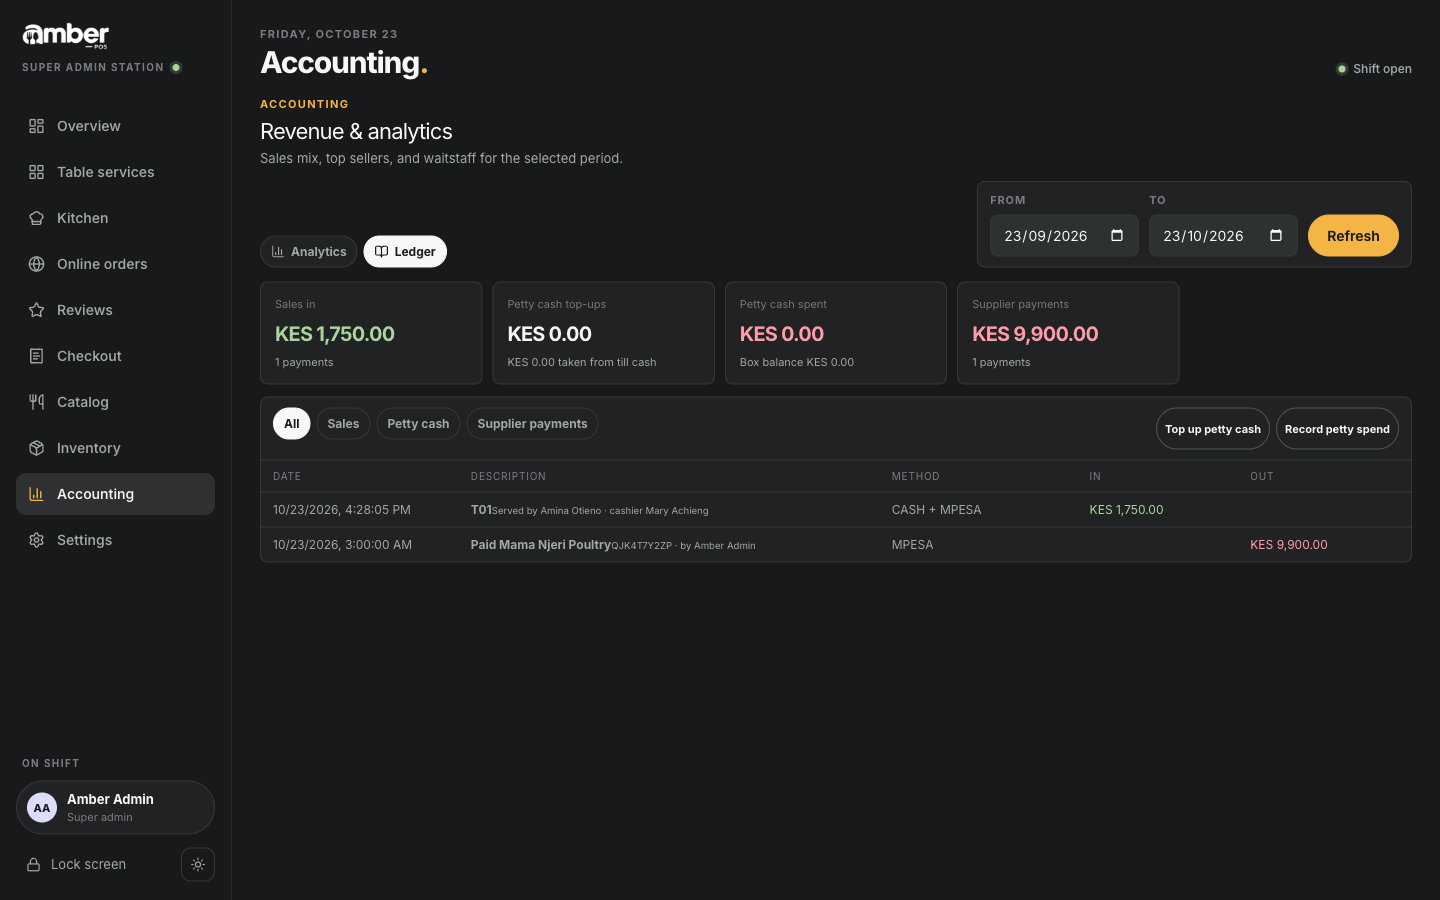Viewport: 1440px width, 900px height.
Task: Click the Paid Mama Njeri Poultry entry
Action: [x=613, y=545]
